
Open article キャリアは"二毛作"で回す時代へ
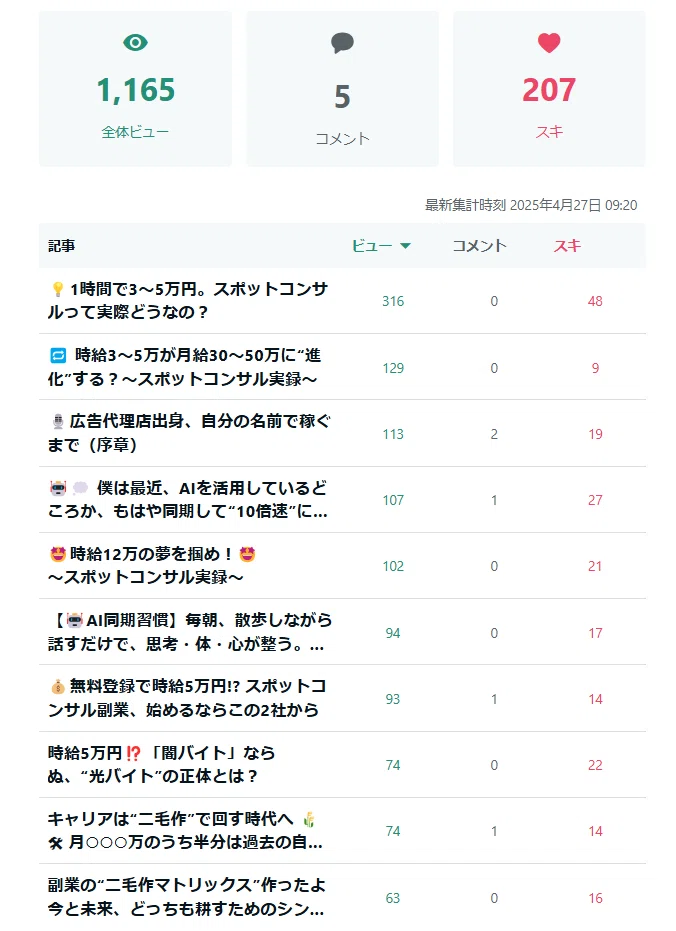(x=185, y=831)
